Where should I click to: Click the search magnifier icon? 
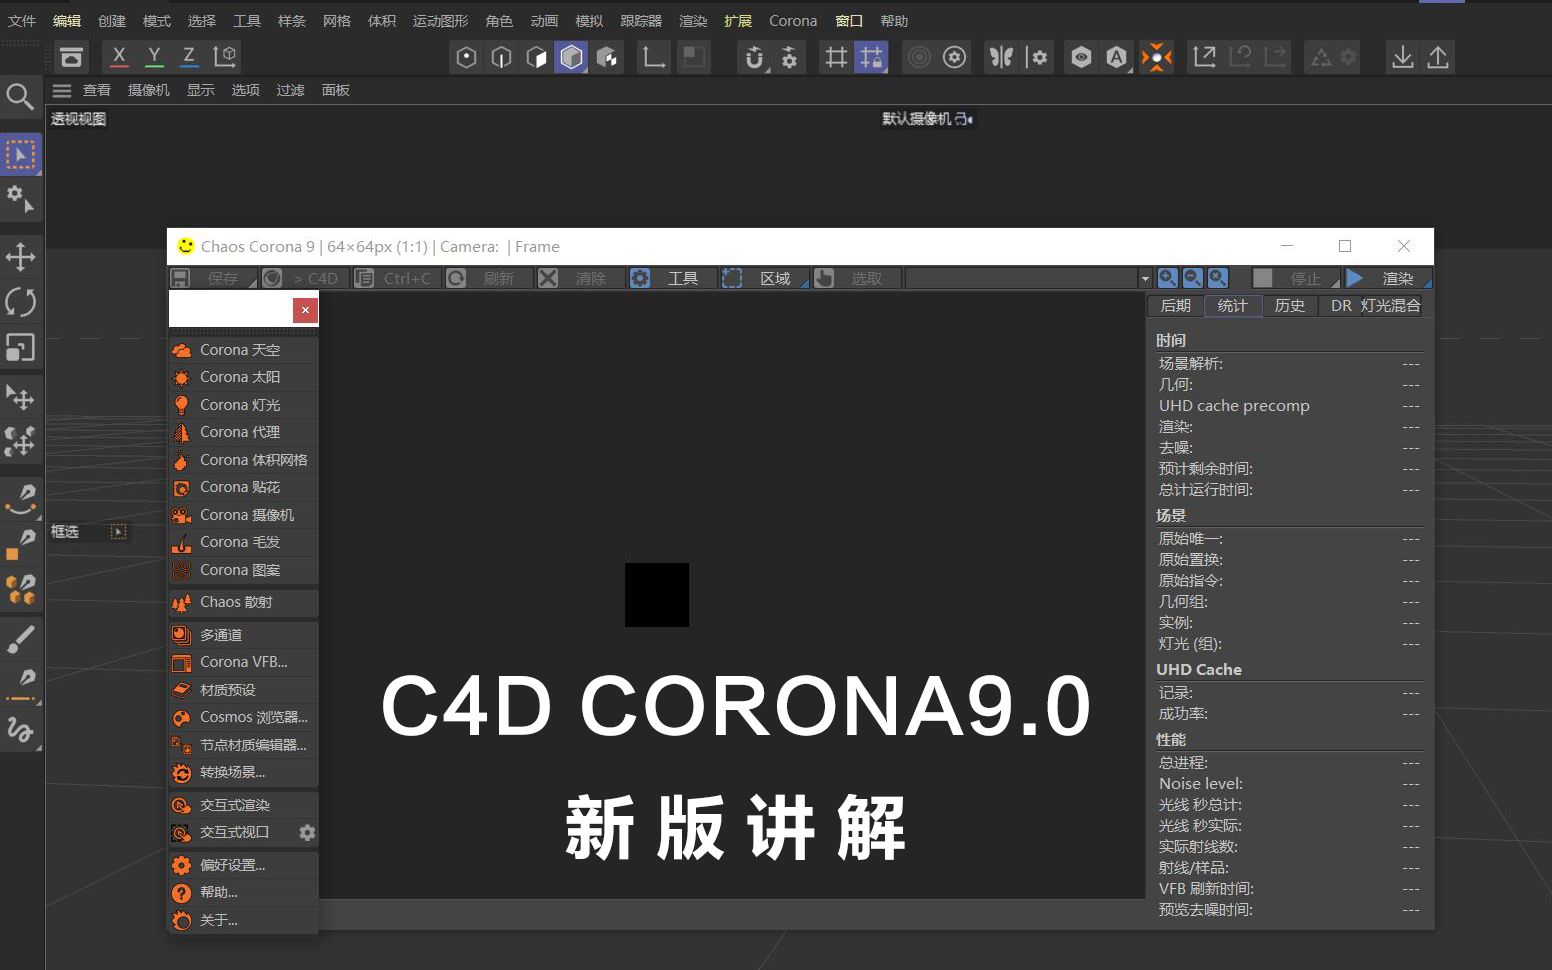[x=20, y=97]
